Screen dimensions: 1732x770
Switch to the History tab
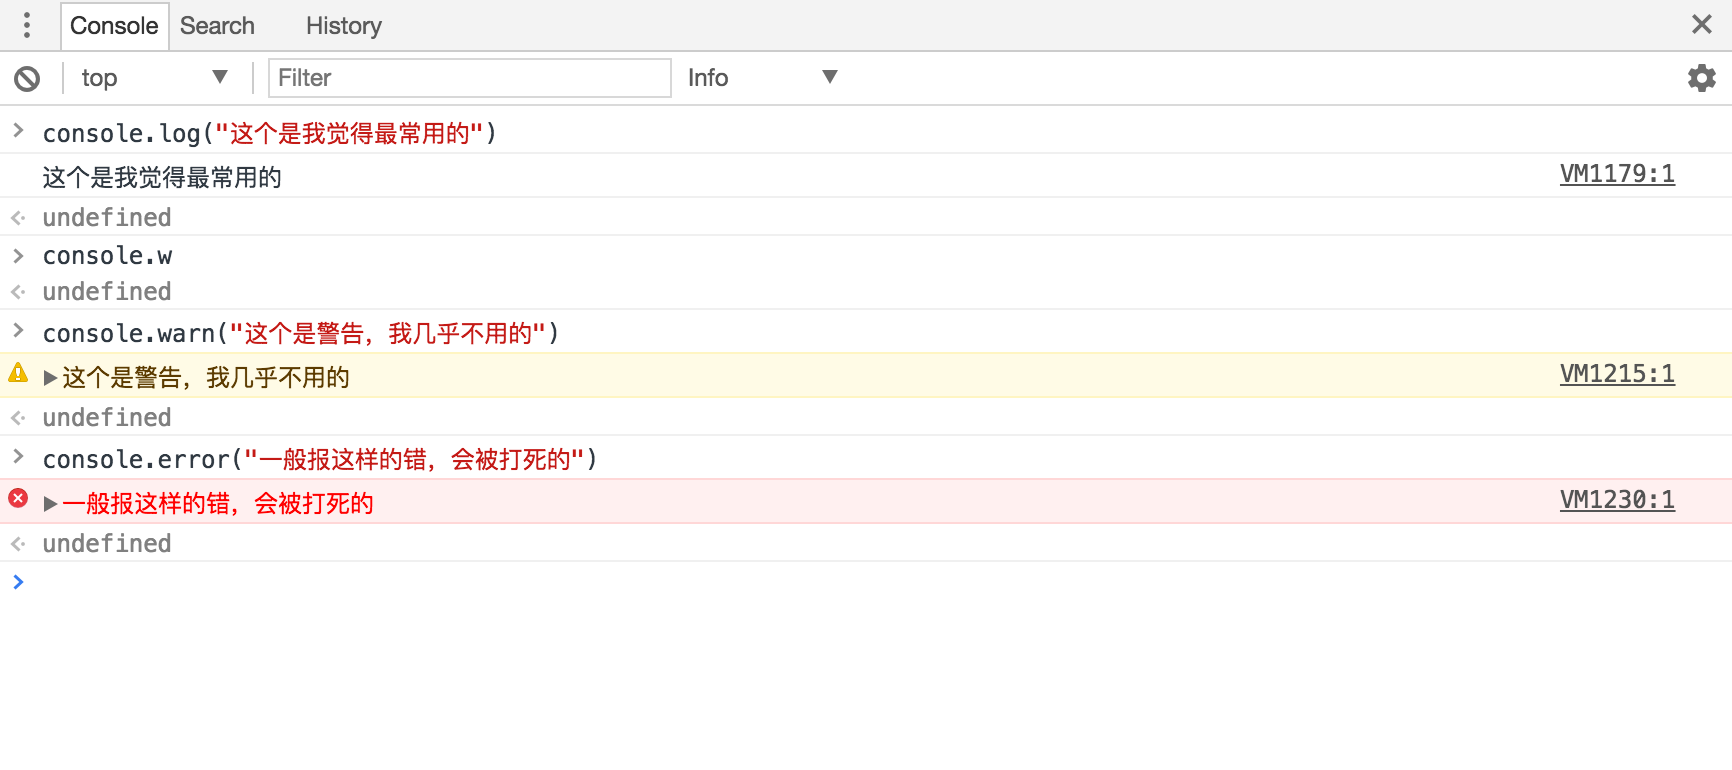pyautogui.click(x=344, y=26)
